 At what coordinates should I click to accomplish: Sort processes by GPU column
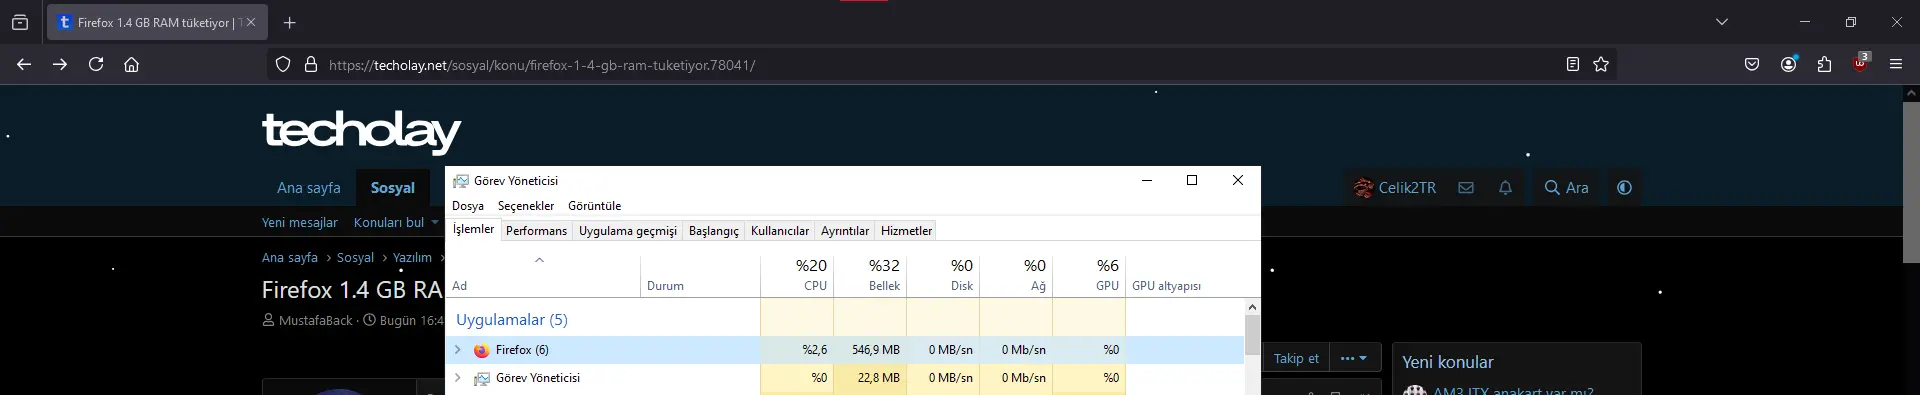click(x=1089, y=275)
